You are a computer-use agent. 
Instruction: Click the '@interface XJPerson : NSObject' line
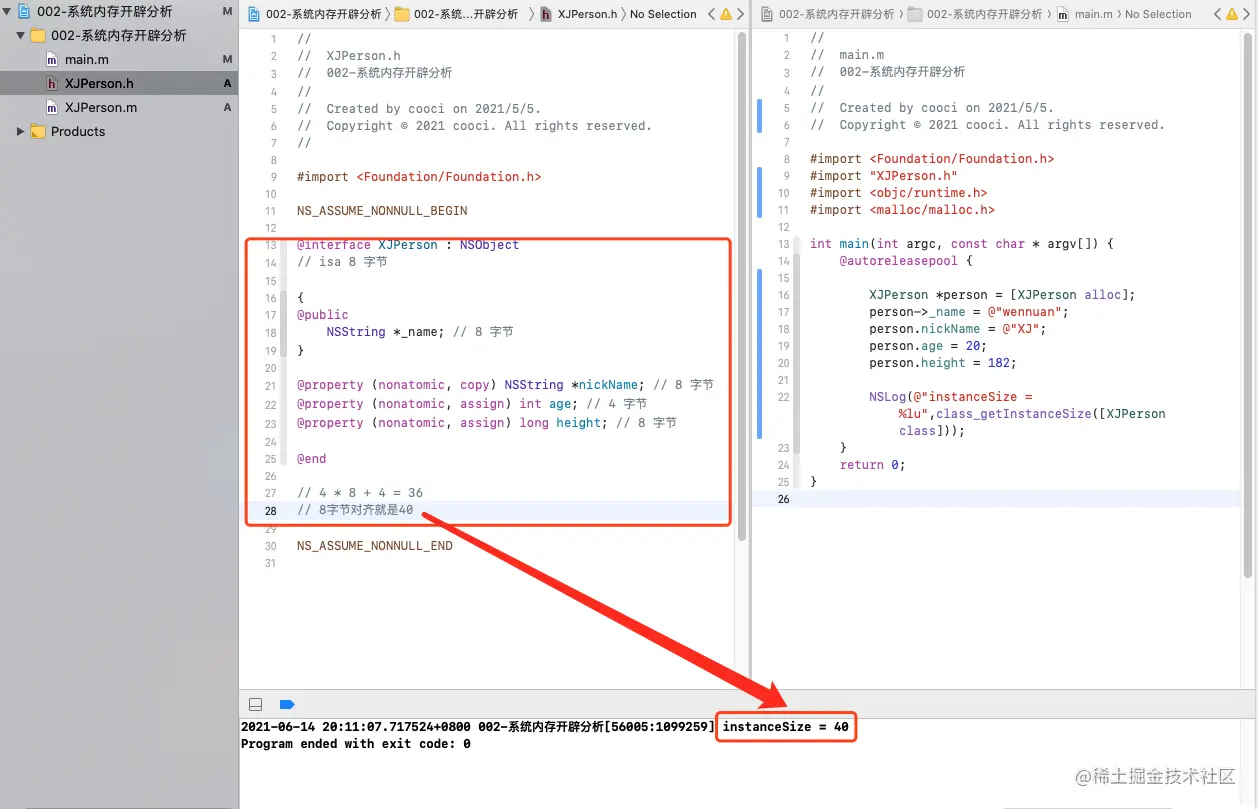408,245
